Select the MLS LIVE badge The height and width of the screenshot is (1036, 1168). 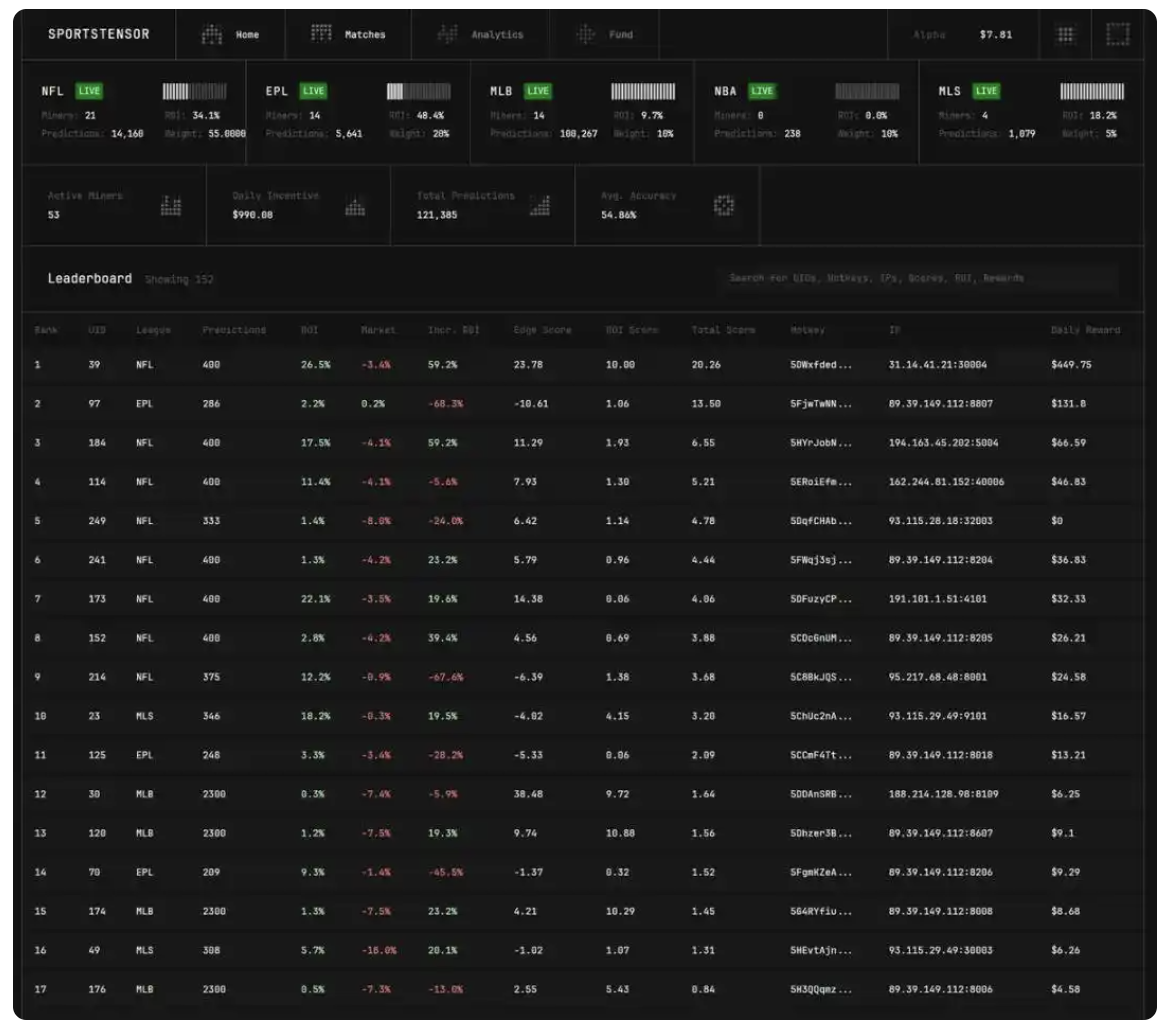[986, 91]
